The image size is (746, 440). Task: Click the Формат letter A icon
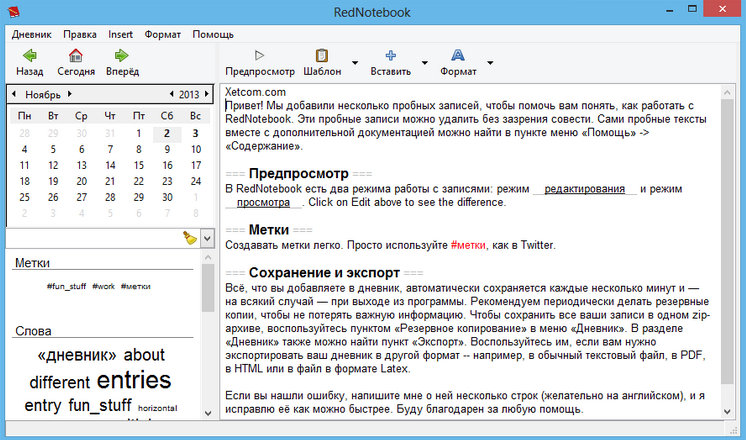pyautogui.click(x=458, y=56)
